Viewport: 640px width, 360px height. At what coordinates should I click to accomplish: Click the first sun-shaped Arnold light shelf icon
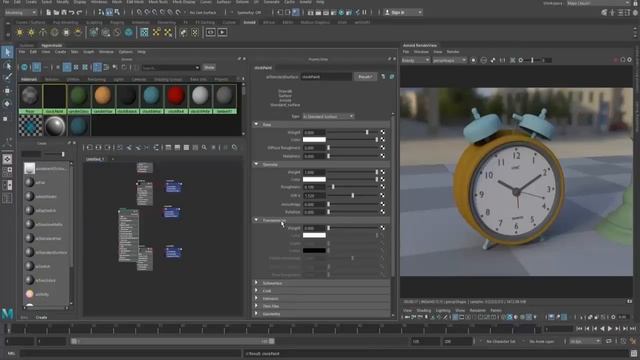tap(20, 32)
